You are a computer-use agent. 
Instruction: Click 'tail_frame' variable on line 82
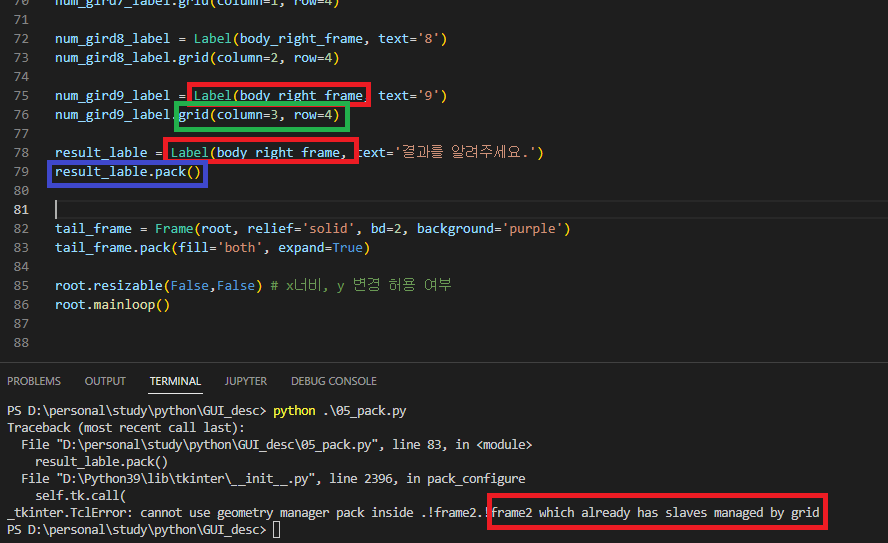(x=93, y=229)
